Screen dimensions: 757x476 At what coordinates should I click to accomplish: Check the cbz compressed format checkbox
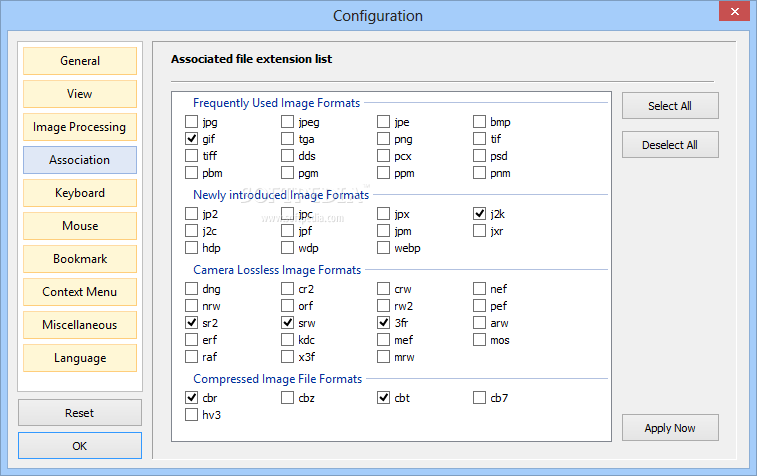[287, 397]
